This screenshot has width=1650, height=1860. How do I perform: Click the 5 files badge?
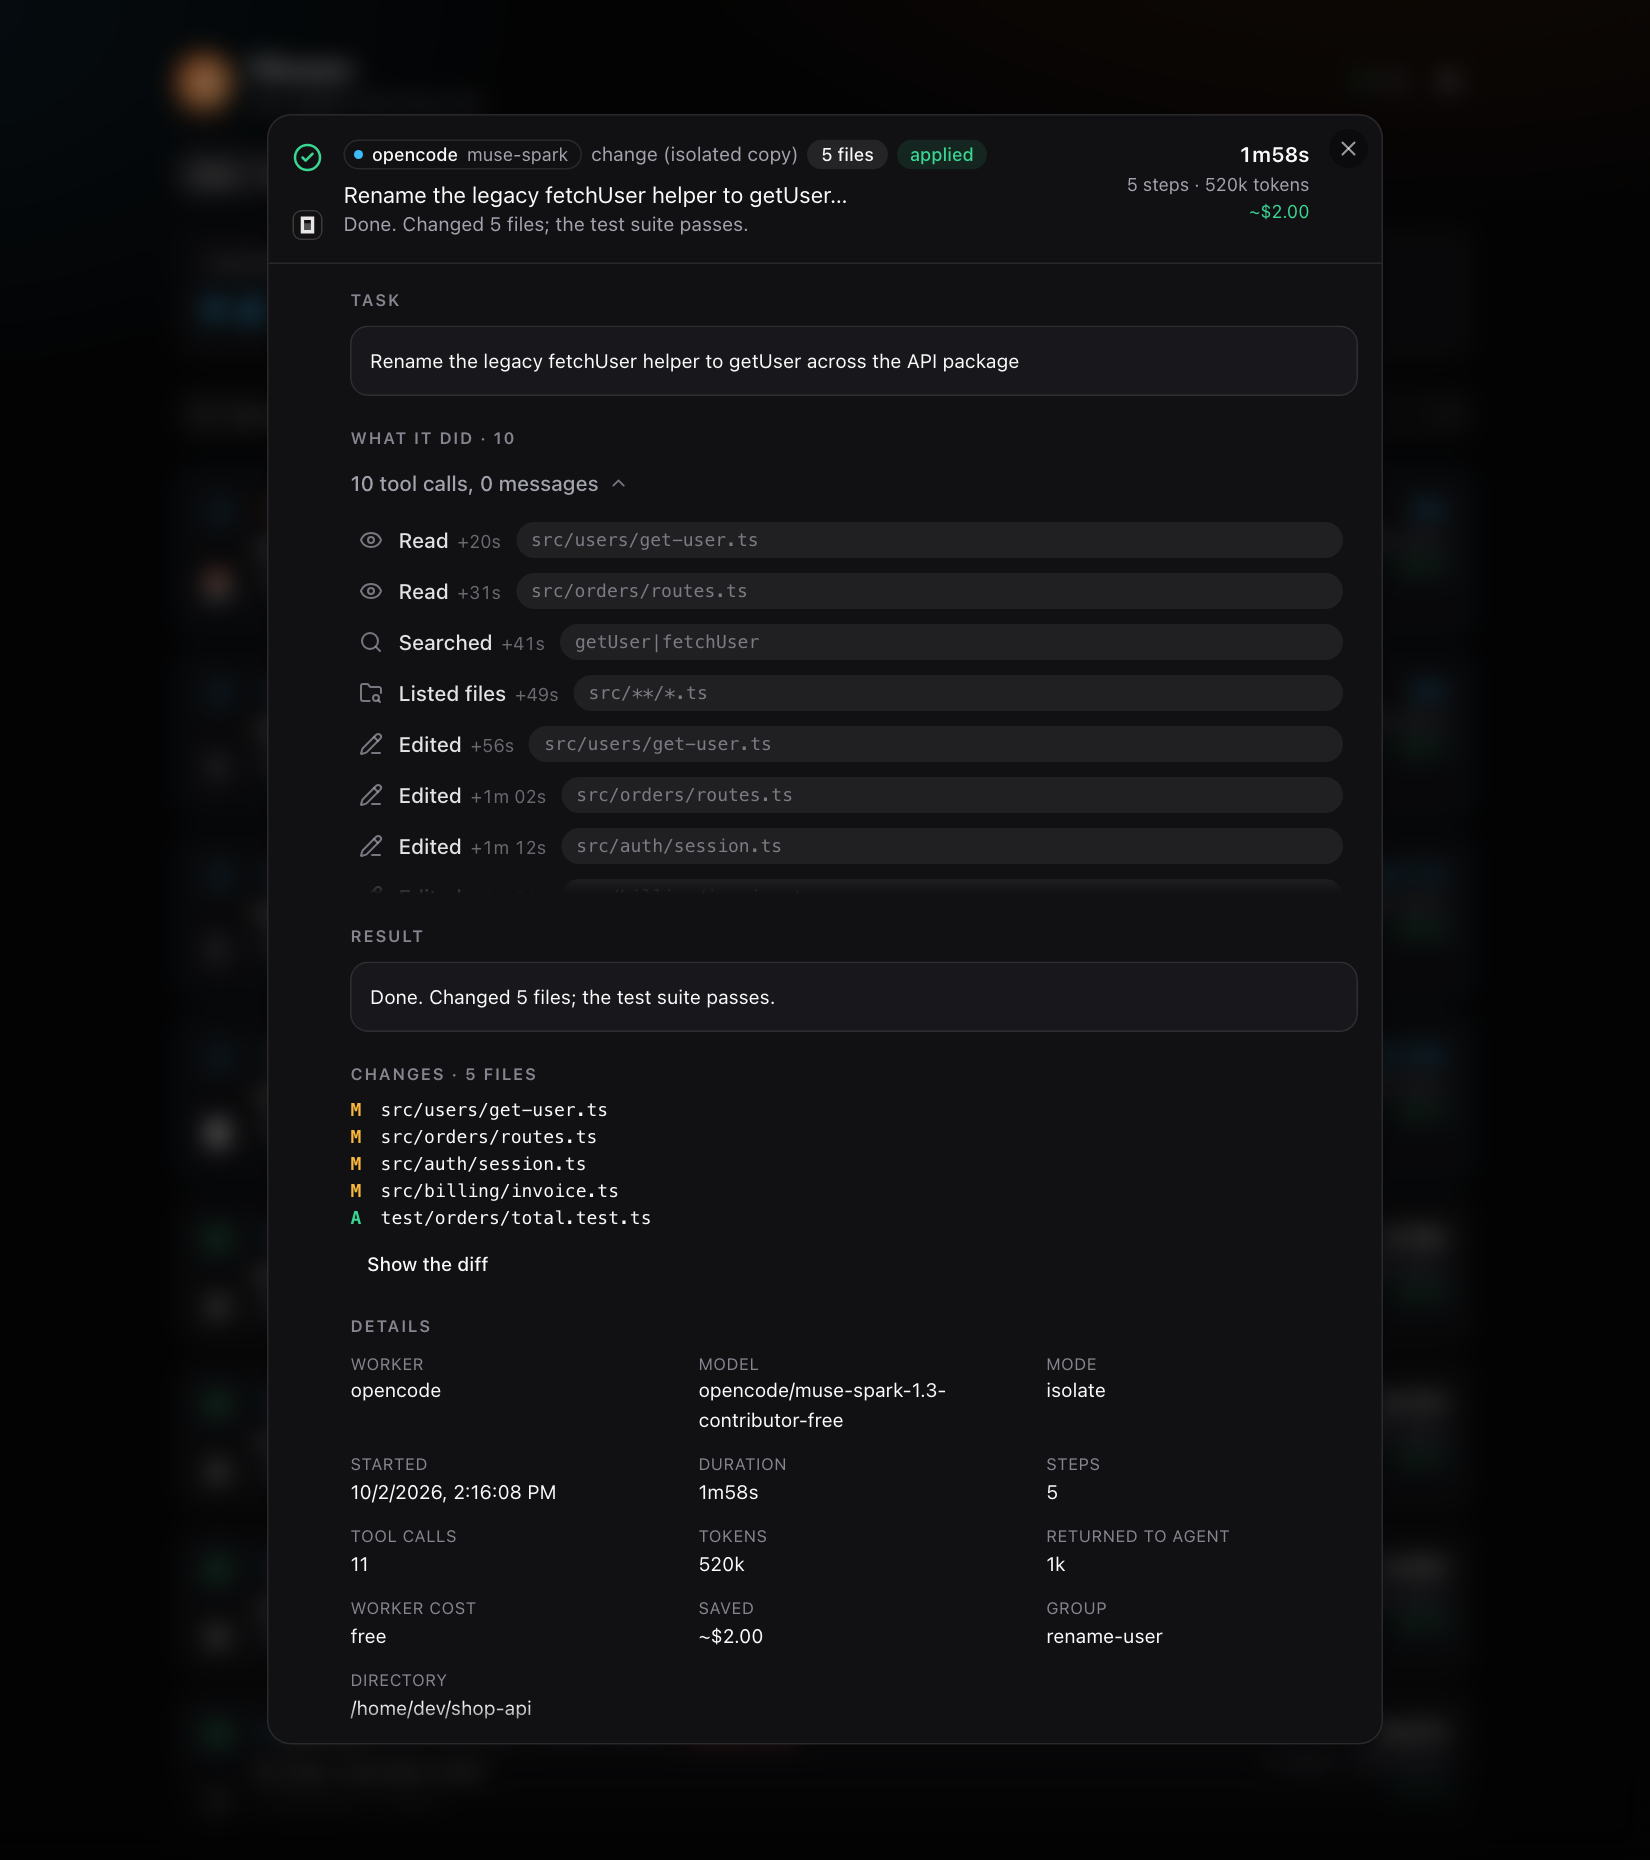(x=847, y=155)
